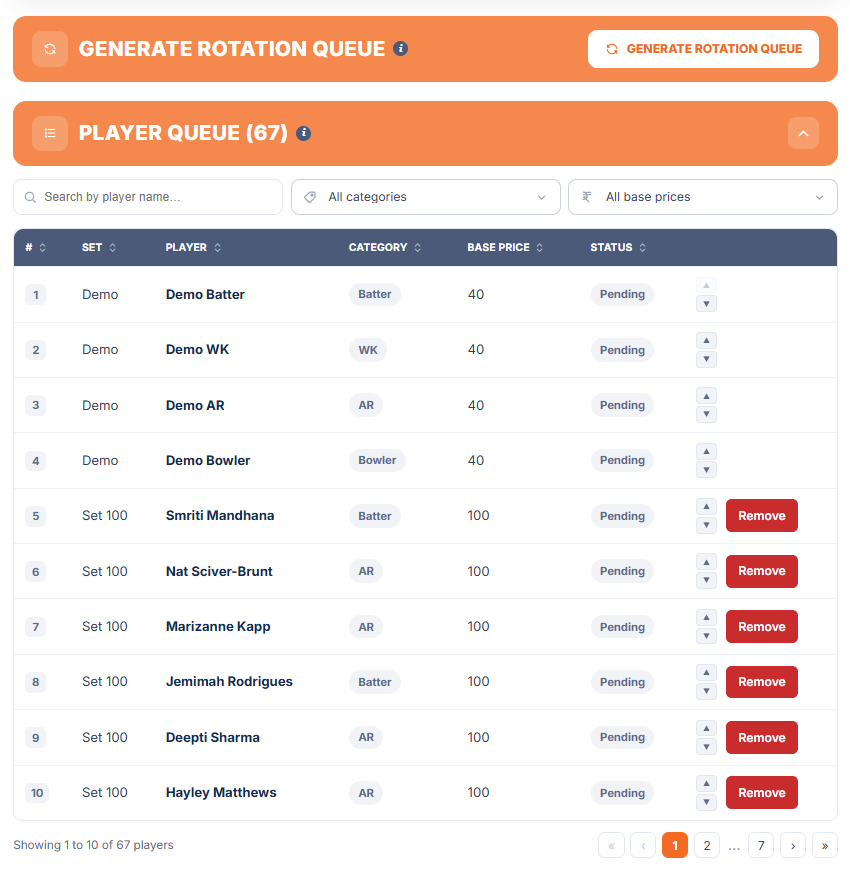Open the All base prices dropdown

tap(703, 197)
